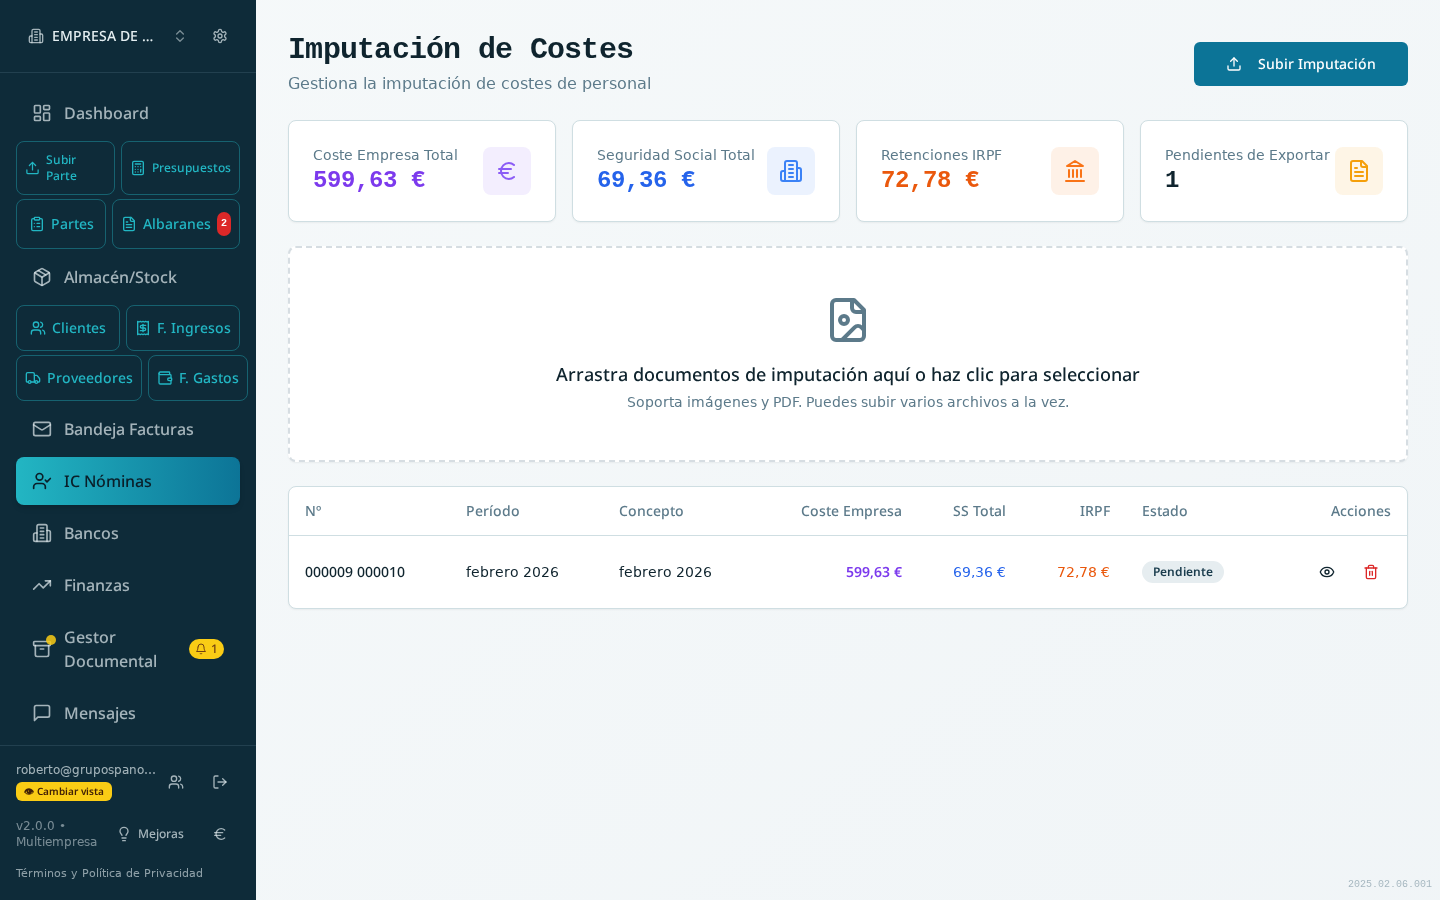Screen dimensions: 1440x900
Task: Open Almacén/Stock section
Action: [128, 277]
